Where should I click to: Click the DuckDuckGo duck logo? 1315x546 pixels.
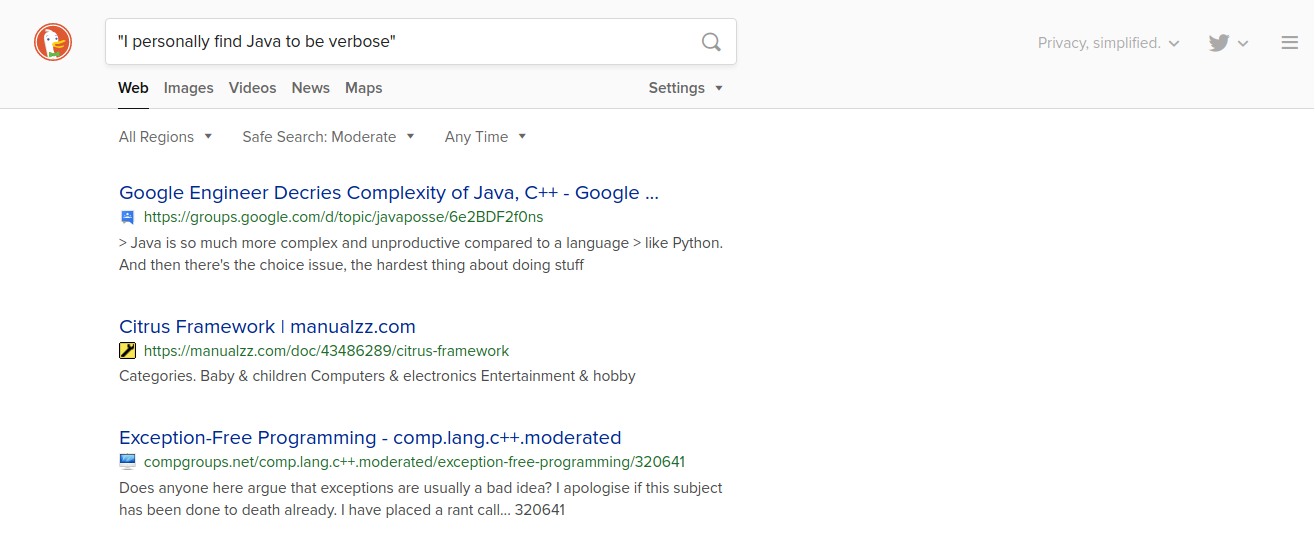click(x=53, y=42)
